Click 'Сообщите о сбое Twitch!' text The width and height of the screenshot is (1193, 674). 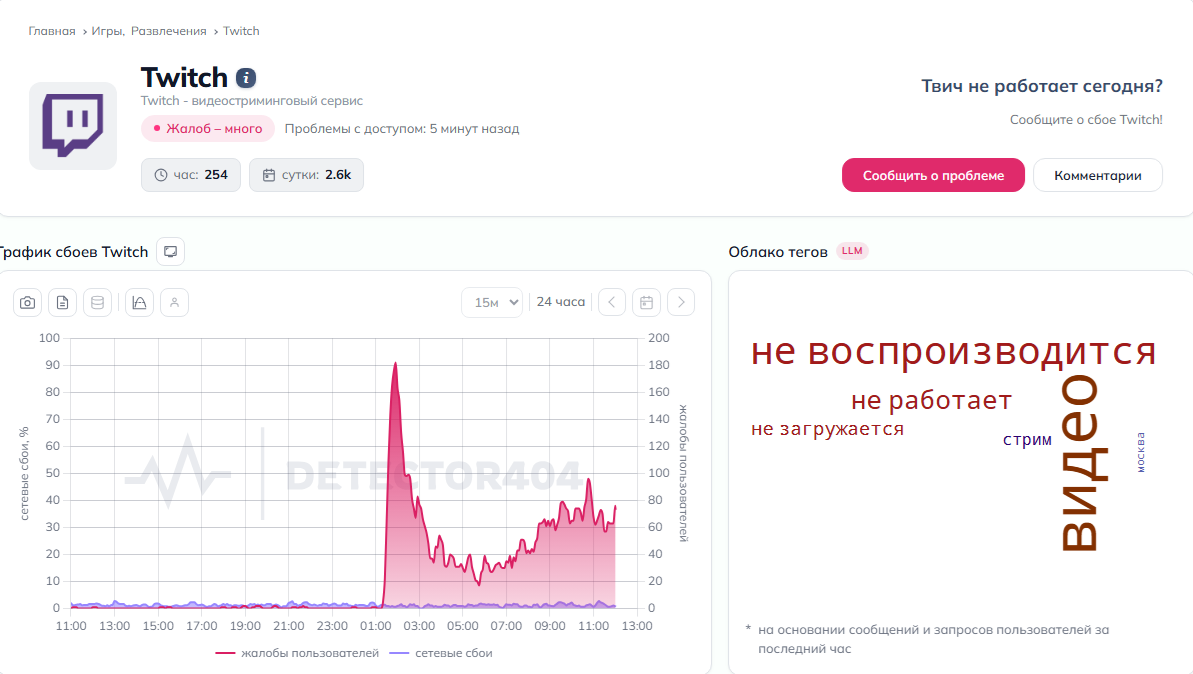point(1086,119)
